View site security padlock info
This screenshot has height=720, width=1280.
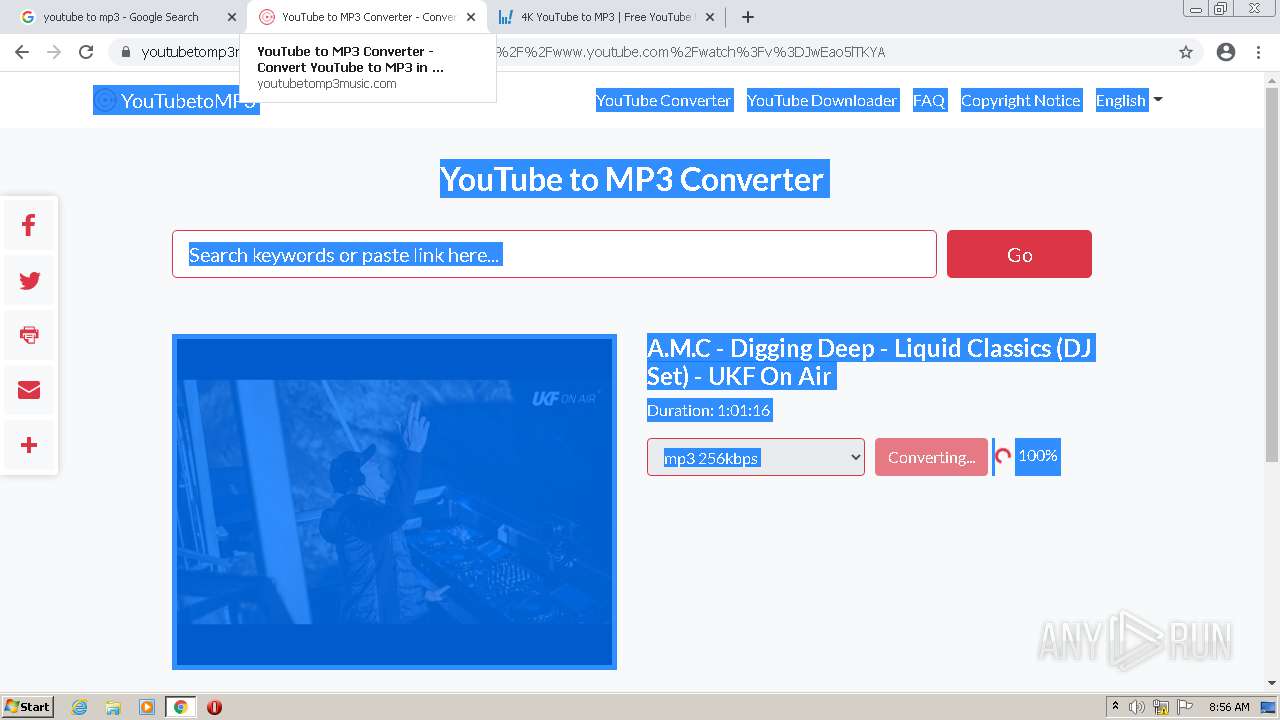pyautogui.click(x=125, y=52)
